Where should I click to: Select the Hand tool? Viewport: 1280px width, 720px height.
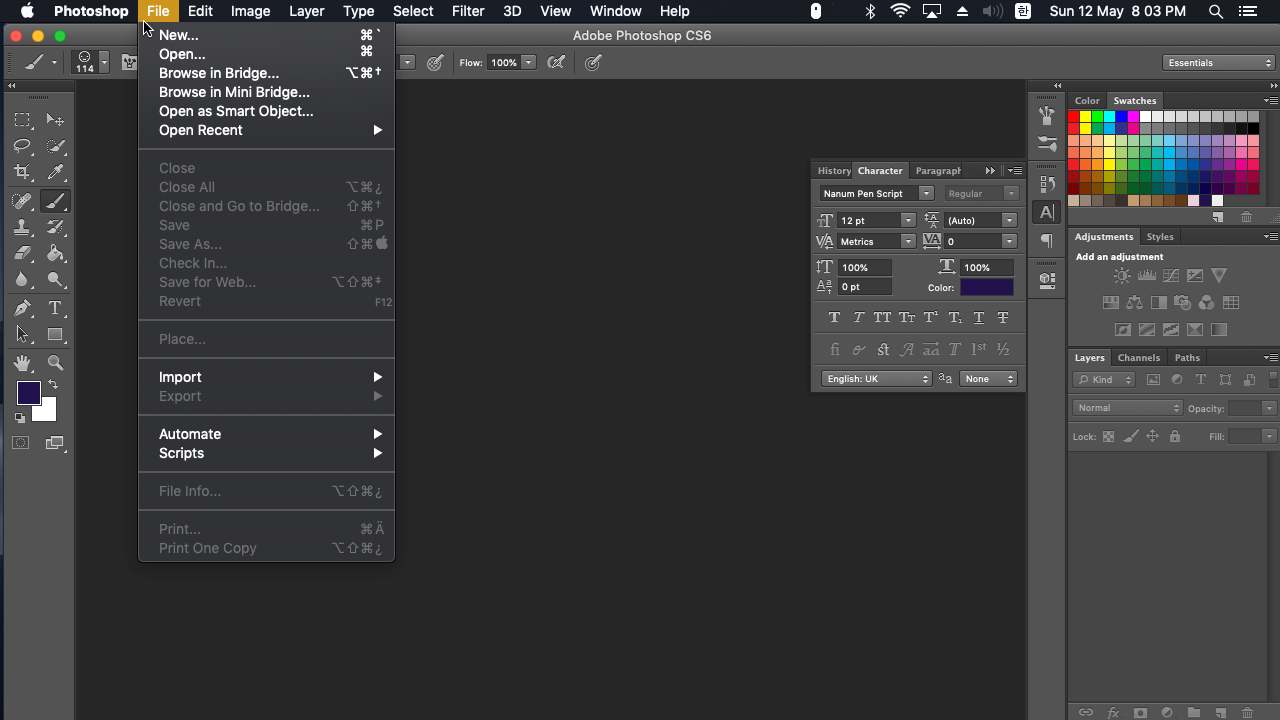22,363
